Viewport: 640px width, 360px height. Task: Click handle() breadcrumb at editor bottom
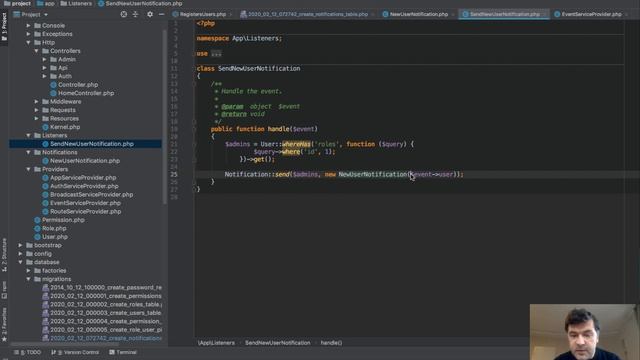click(331, 343)
